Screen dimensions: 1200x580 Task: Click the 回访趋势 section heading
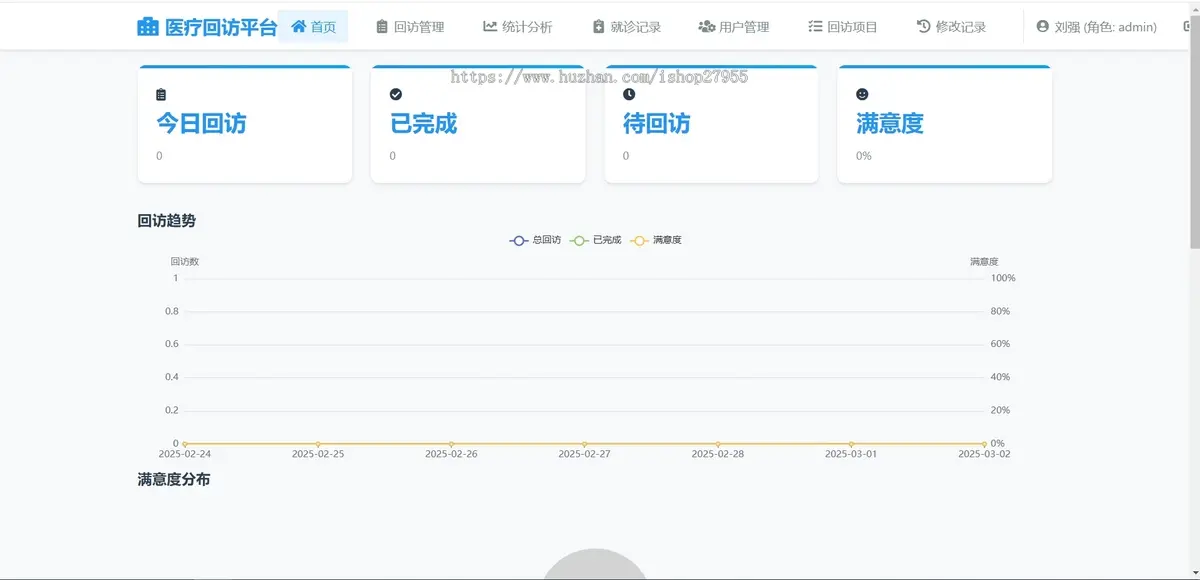click(x=166, y=221)
